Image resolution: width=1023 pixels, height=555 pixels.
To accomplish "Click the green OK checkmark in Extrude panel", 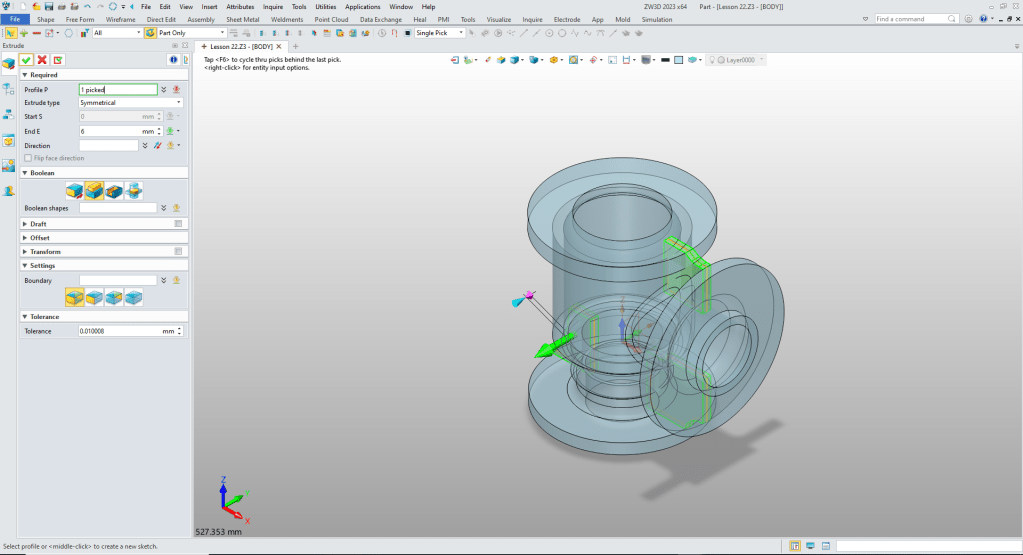I will [27, 60].
